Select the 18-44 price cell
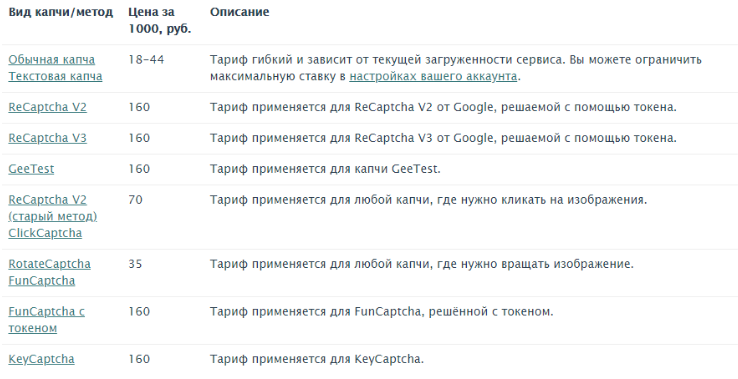Viewport: 738px width, 379px height. coord(146,60)
